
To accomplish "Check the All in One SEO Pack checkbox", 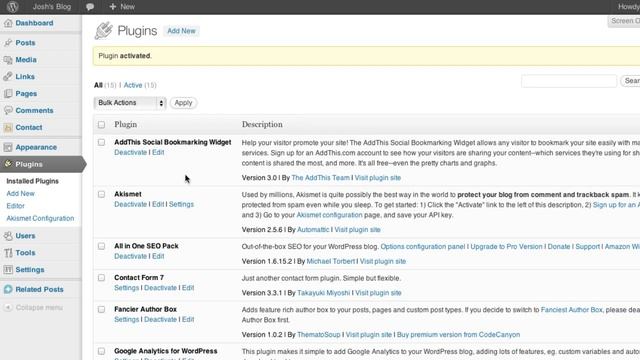I will (101, 246).
